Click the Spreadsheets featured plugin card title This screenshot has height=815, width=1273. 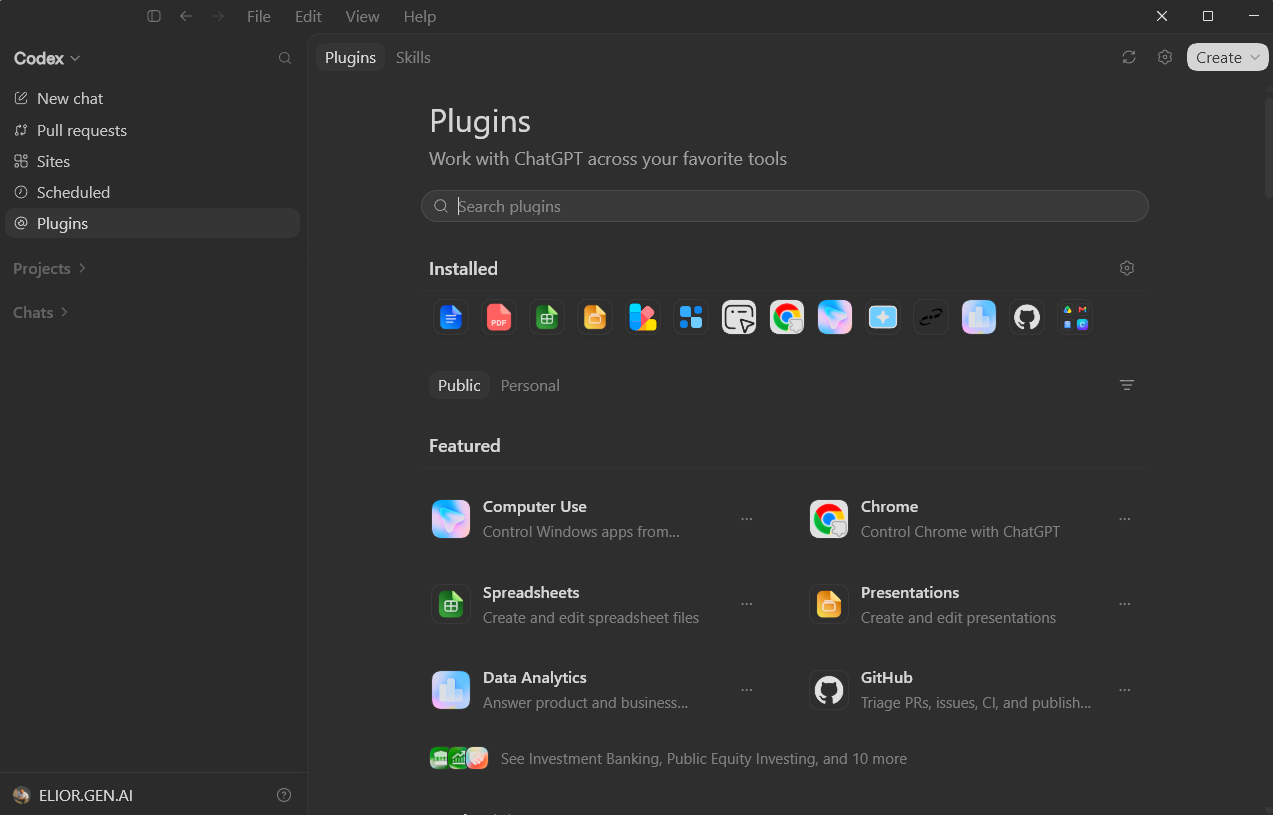[531, 593]
